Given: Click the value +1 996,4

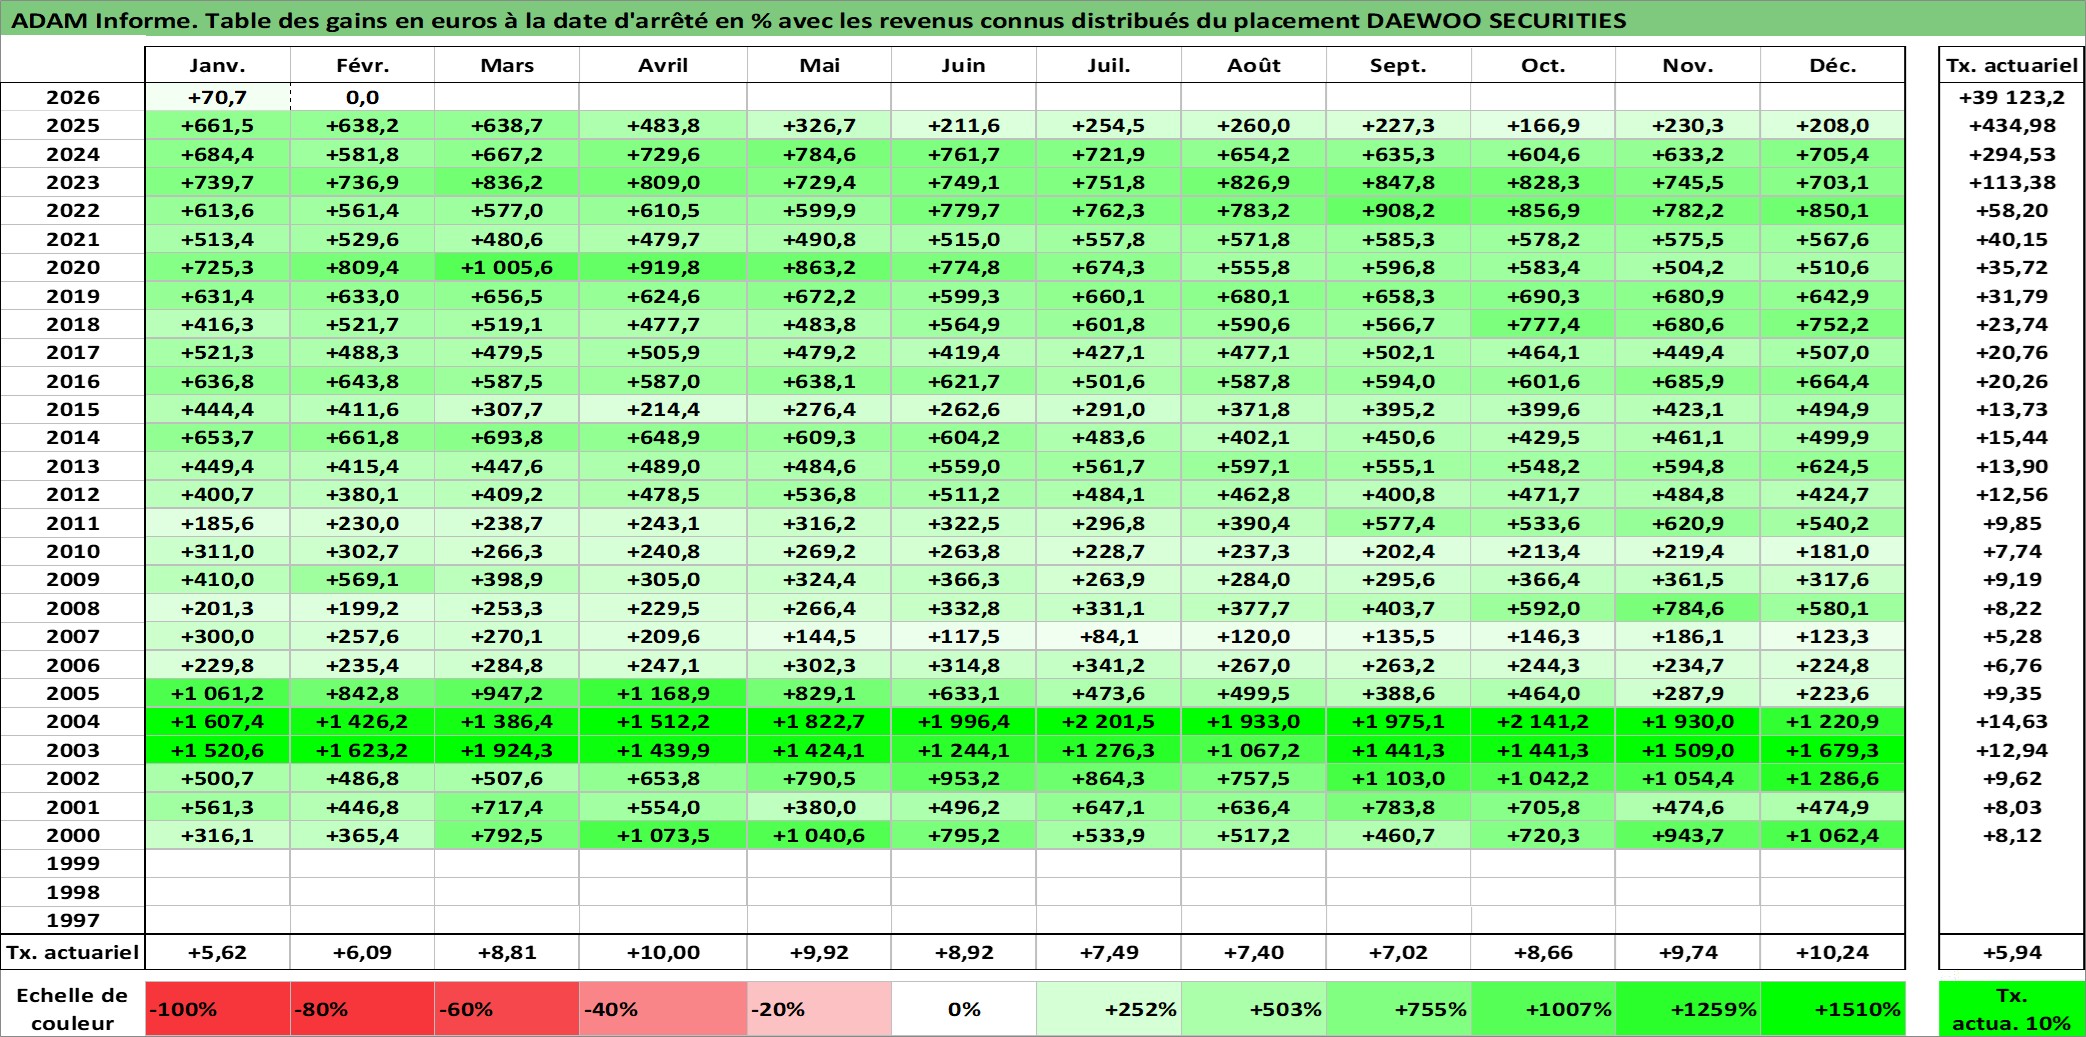Looking at the screenshot, I should (x=964, y=721).
